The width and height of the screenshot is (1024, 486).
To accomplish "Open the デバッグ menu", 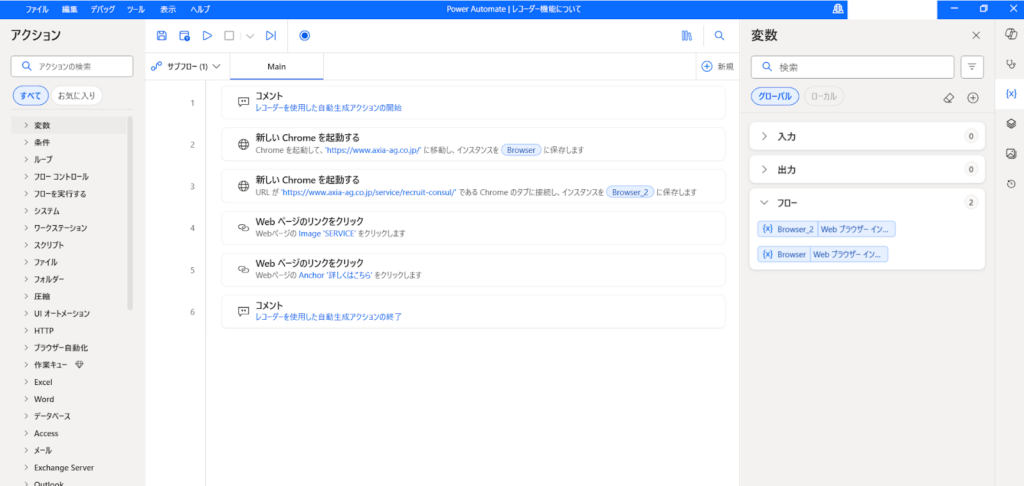I will point(102,9).
